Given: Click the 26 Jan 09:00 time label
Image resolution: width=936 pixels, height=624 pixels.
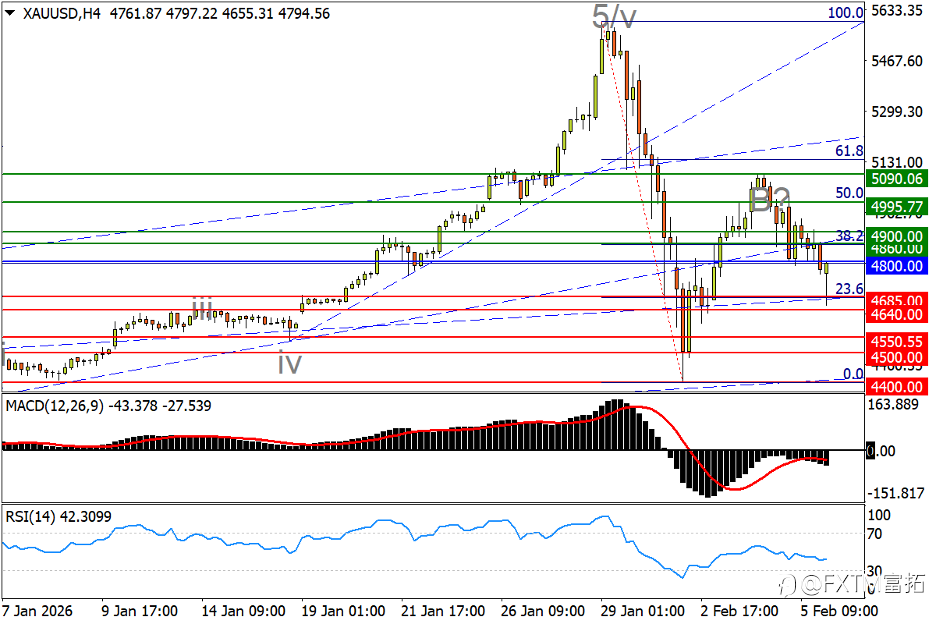Looking at the screenshot, I should point(543,611).
